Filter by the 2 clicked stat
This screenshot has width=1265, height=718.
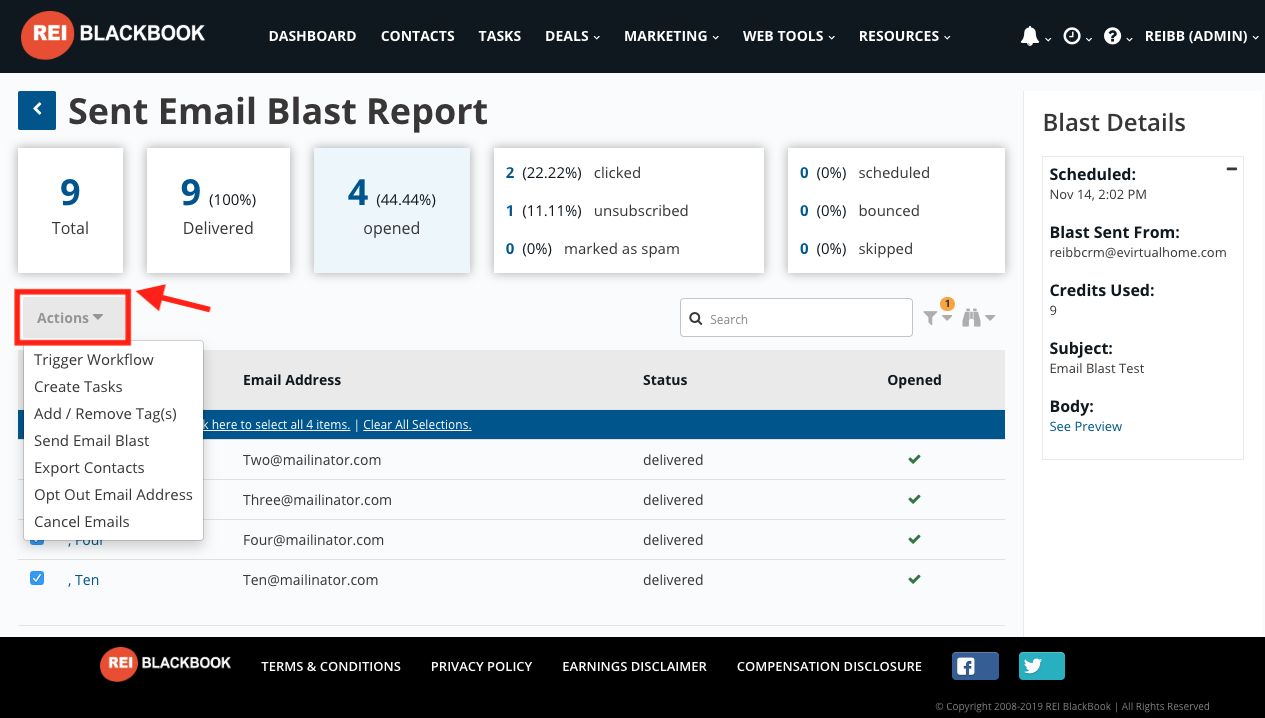[x=573, y=173]
